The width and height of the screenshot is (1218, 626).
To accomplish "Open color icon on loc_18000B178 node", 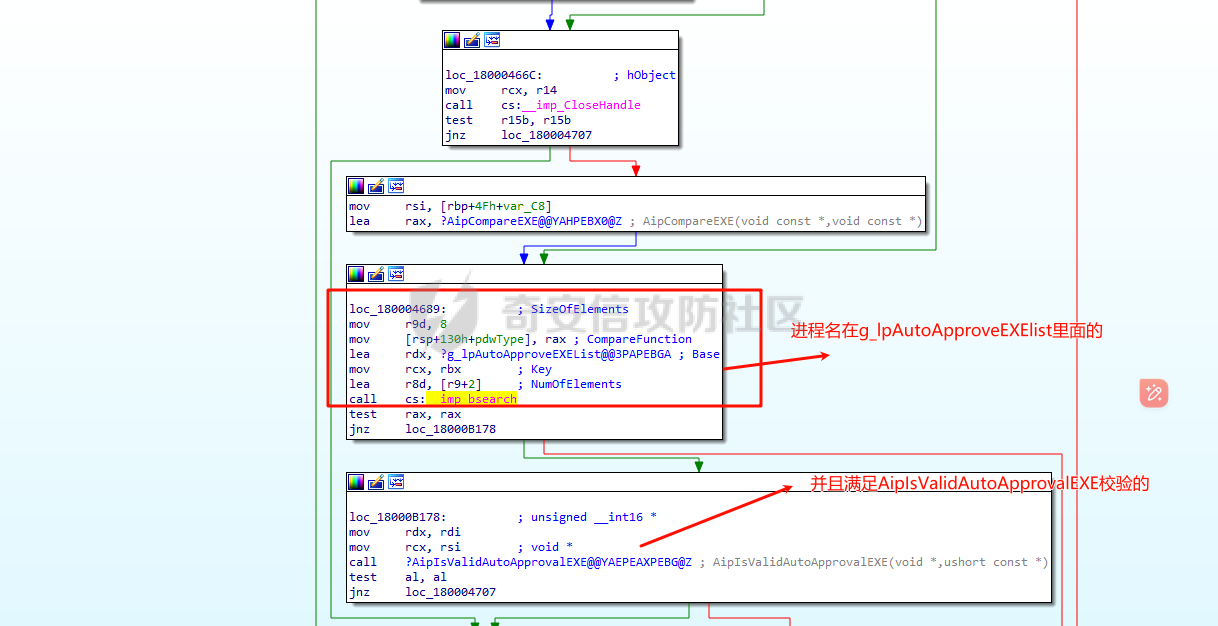I will click(356, 482).
